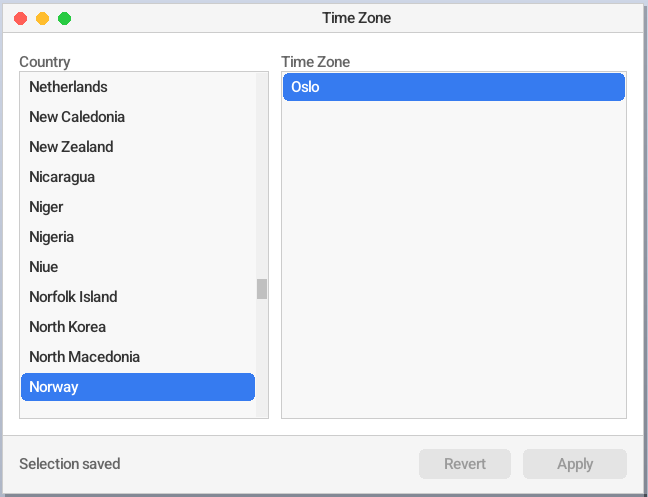Select Niue from the country list
This screenshot has height=497, width=648.
(x=138, y=267)
